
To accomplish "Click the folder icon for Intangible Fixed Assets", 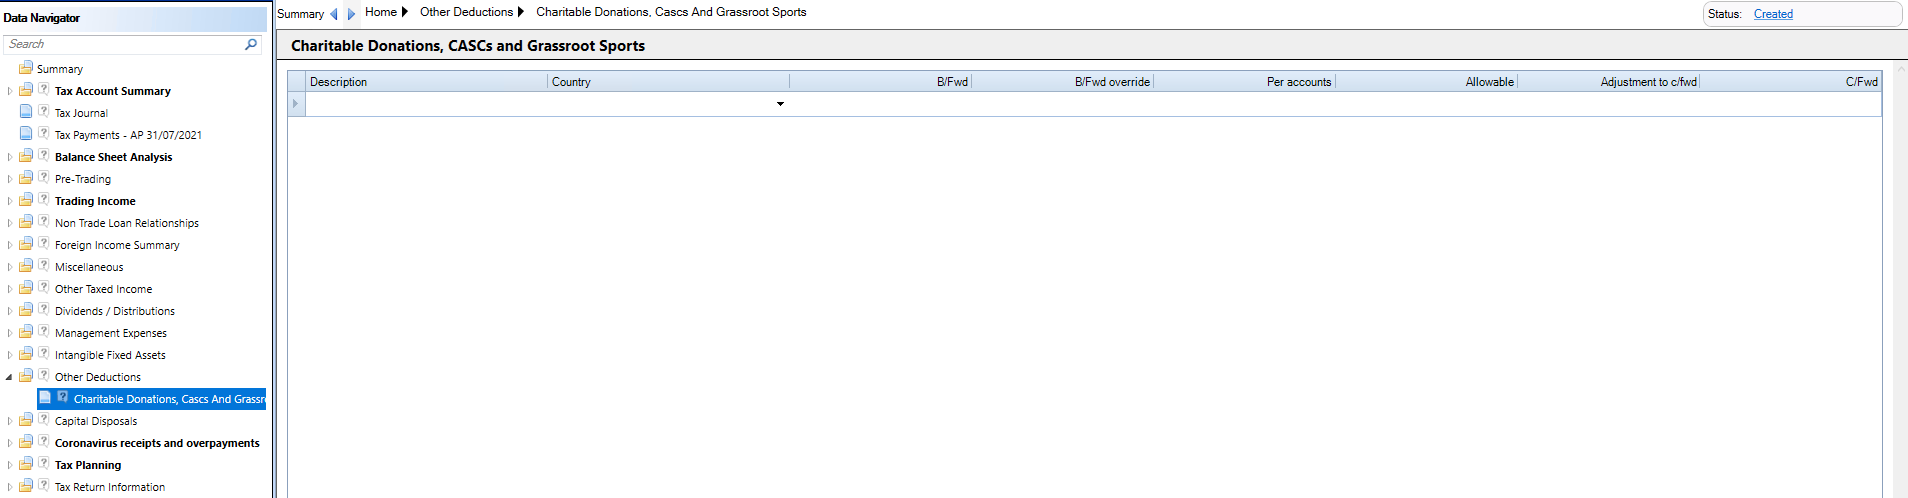I will click(x=26, y=354).
